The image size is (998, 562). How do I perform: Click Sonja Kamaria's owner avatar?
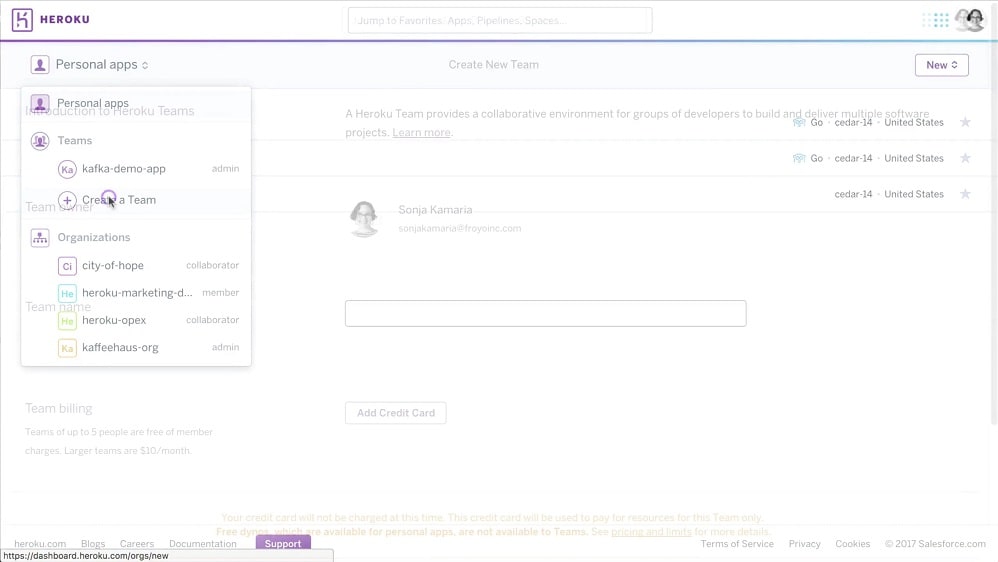point(364,219)
